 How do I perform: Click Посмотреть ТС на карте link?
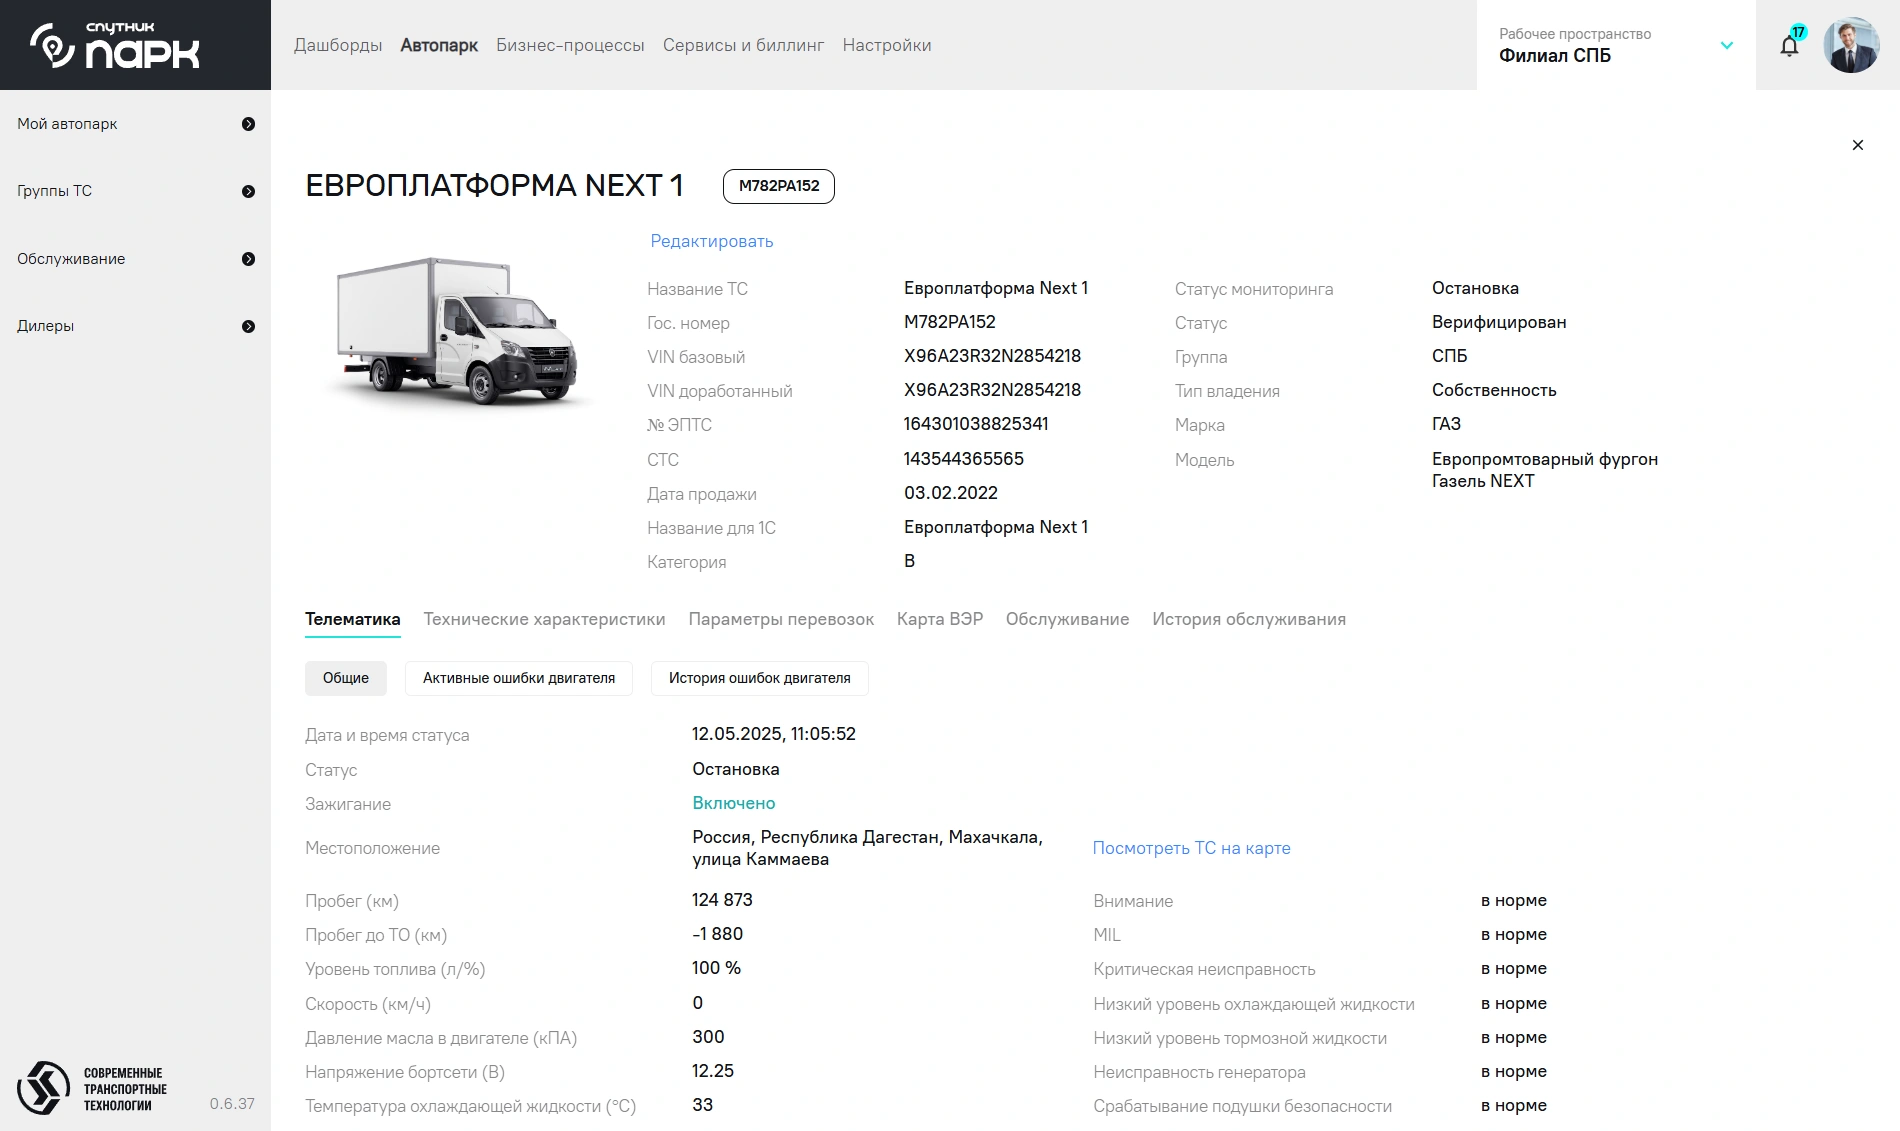click(1191, 848)
